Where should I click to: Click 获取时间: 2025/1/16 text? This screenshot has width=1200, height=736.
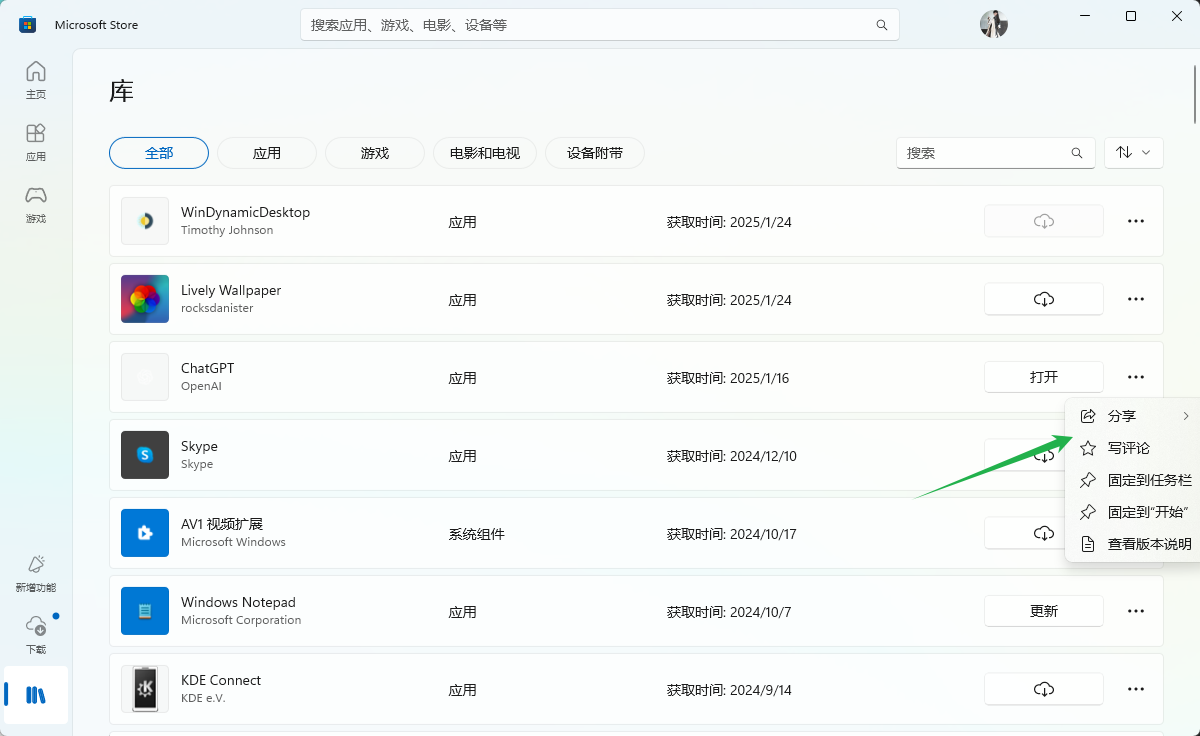[x=729, y=378]
